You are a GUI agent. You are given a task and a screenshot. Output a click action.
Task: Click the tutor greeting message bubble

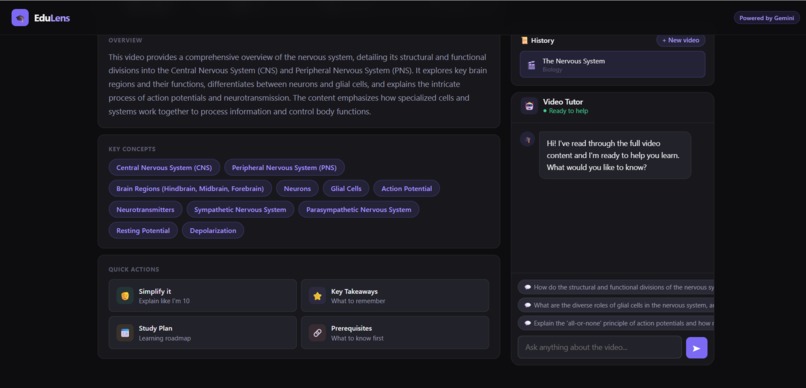click(615, 155)
